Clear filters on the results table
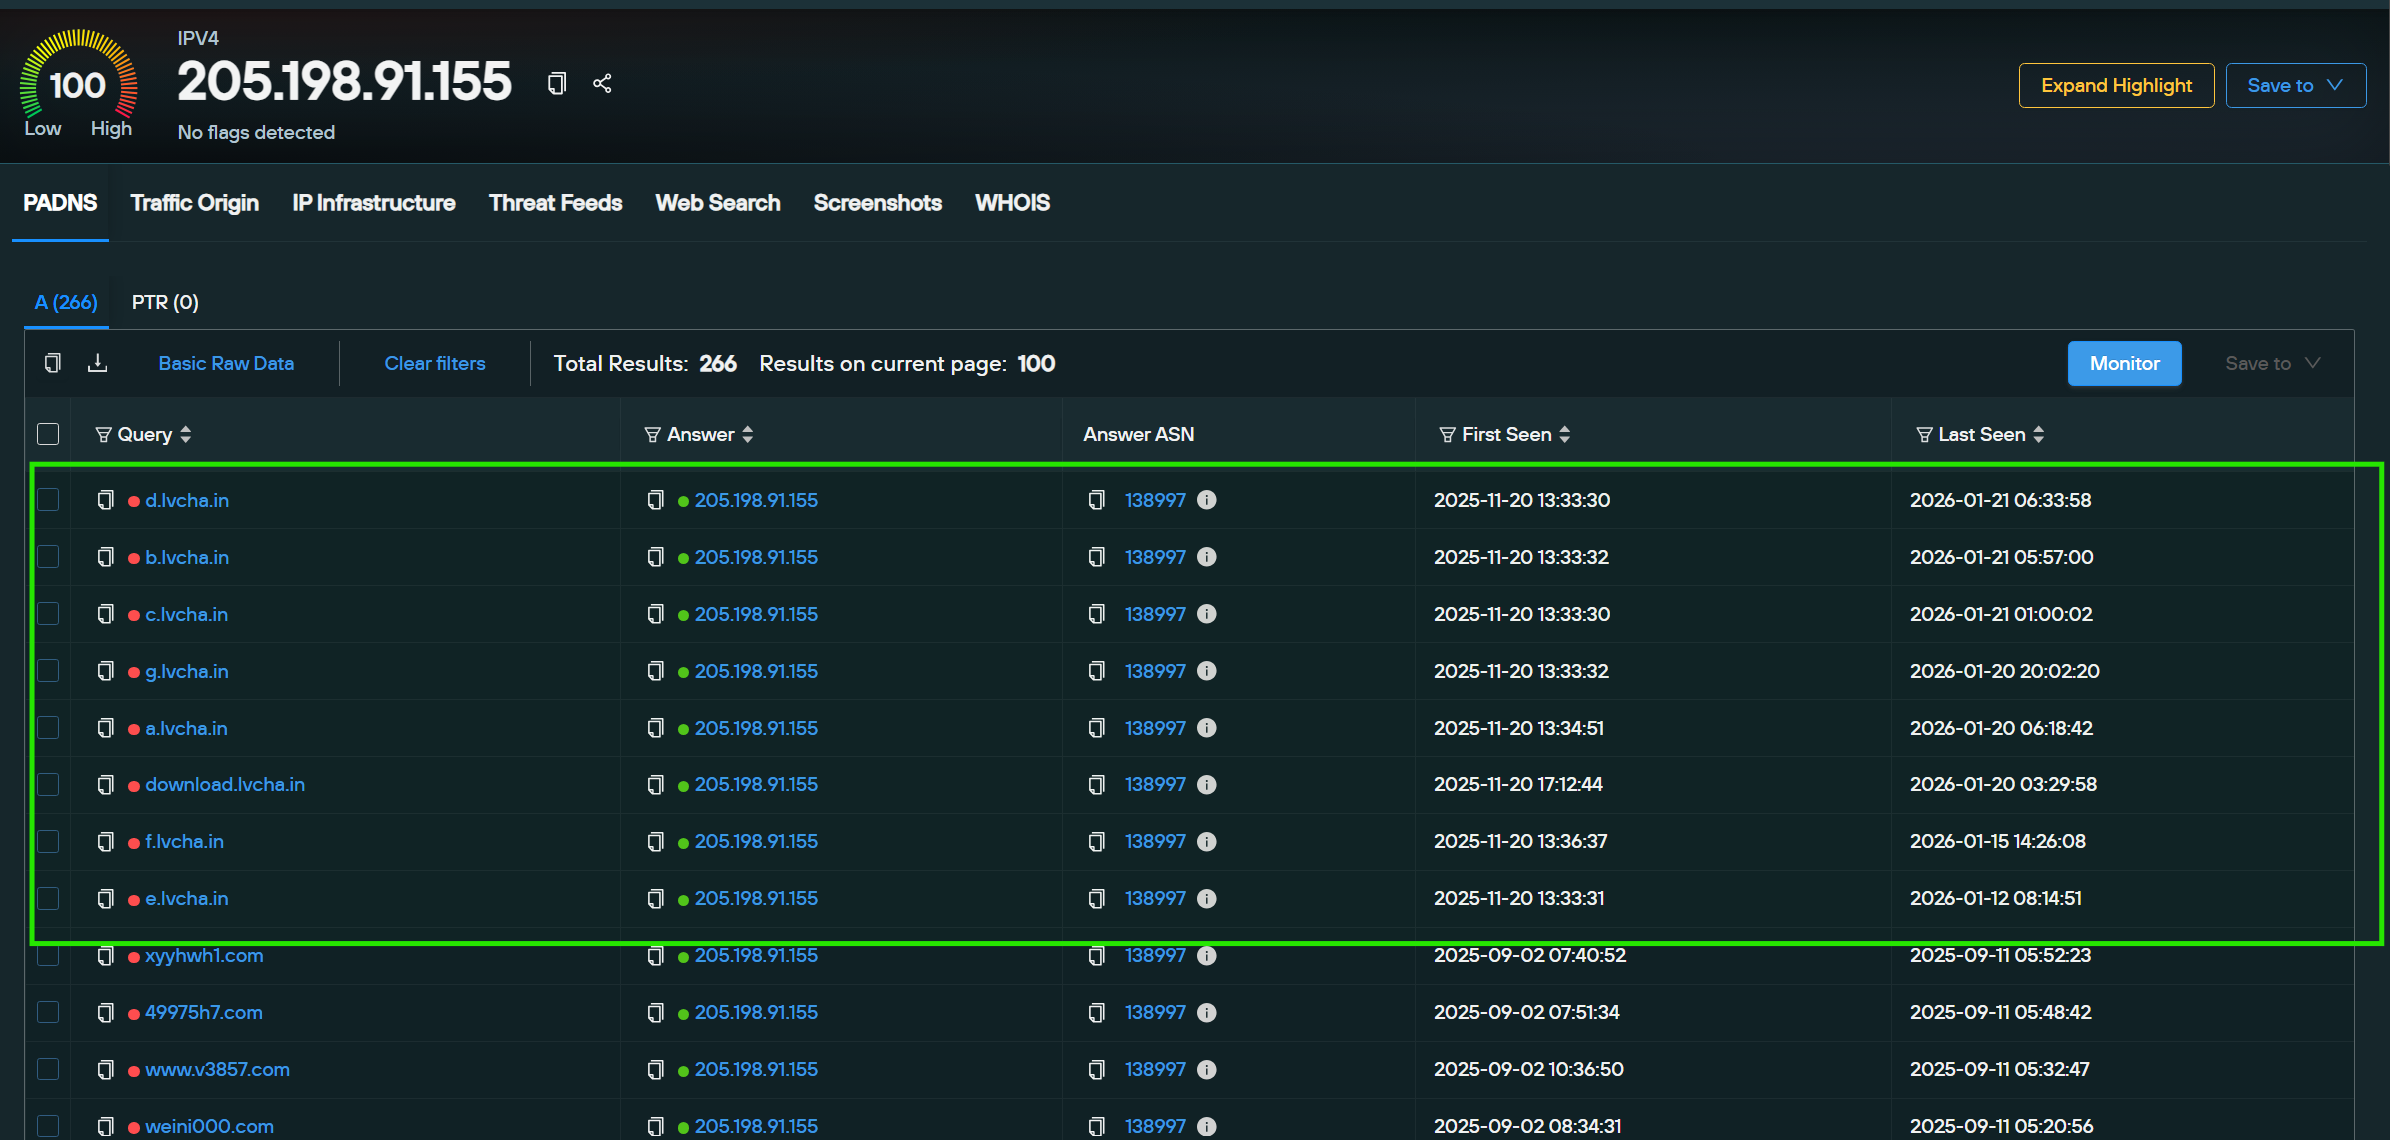This screenshot has width=2390, height=1140. coord(434,363)
